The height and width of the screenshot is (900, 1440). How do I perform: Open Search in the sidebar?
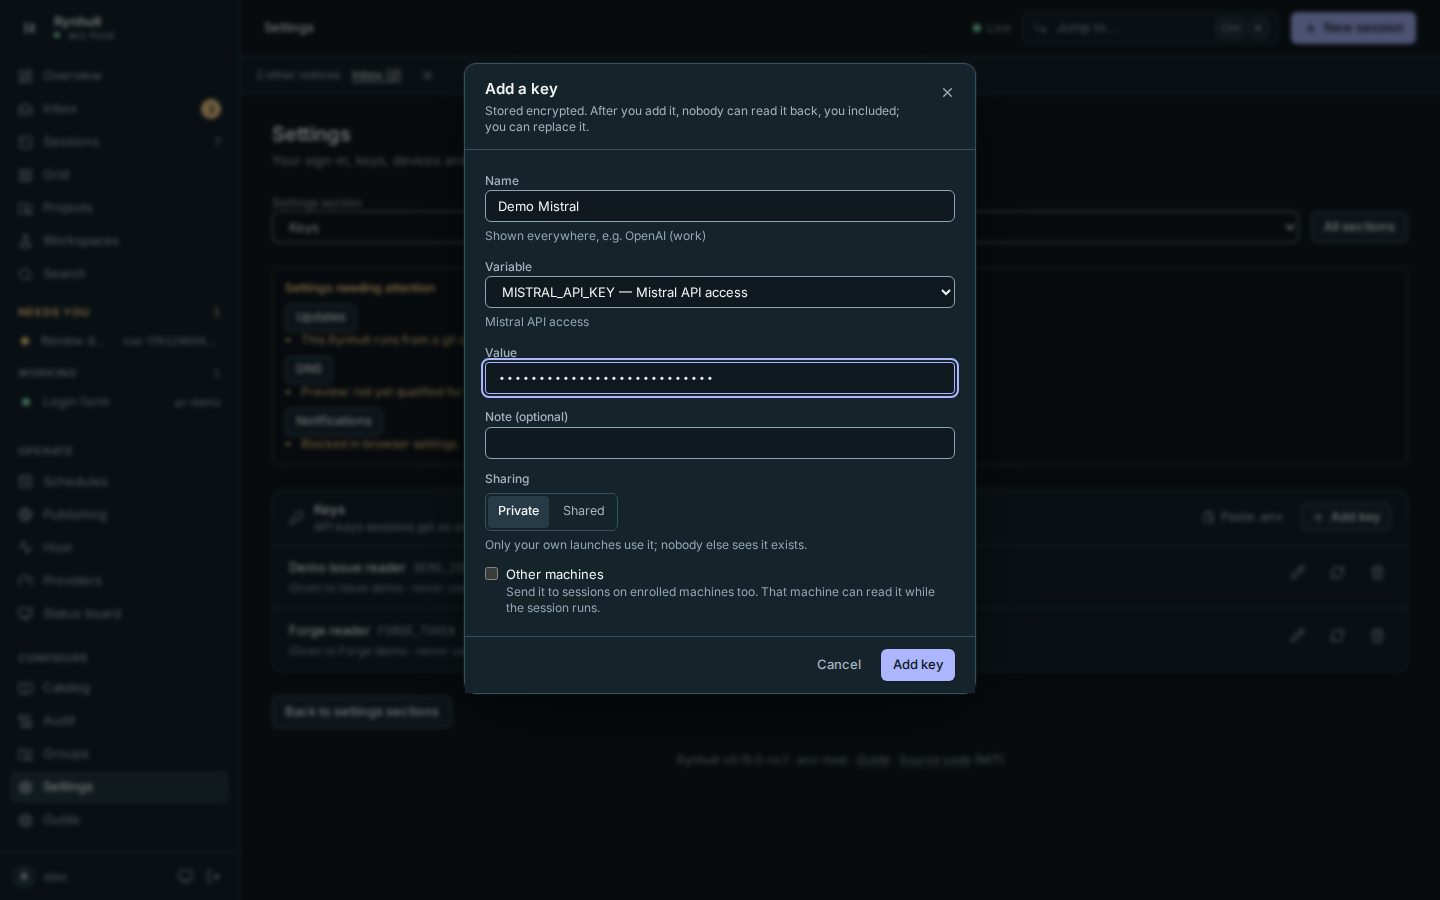(x=120, y=274)
